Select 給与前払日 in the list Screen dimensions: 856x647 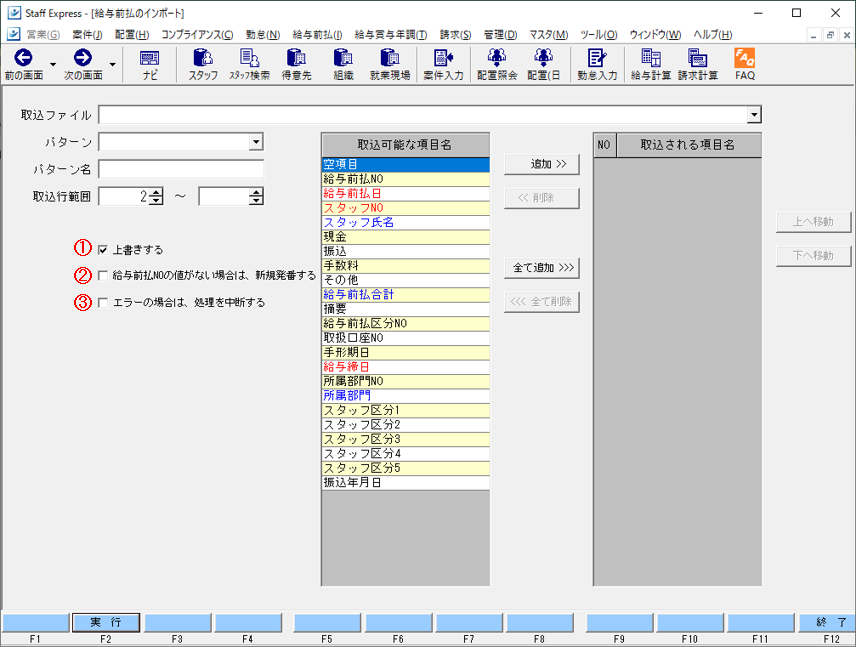pos(406,193)
